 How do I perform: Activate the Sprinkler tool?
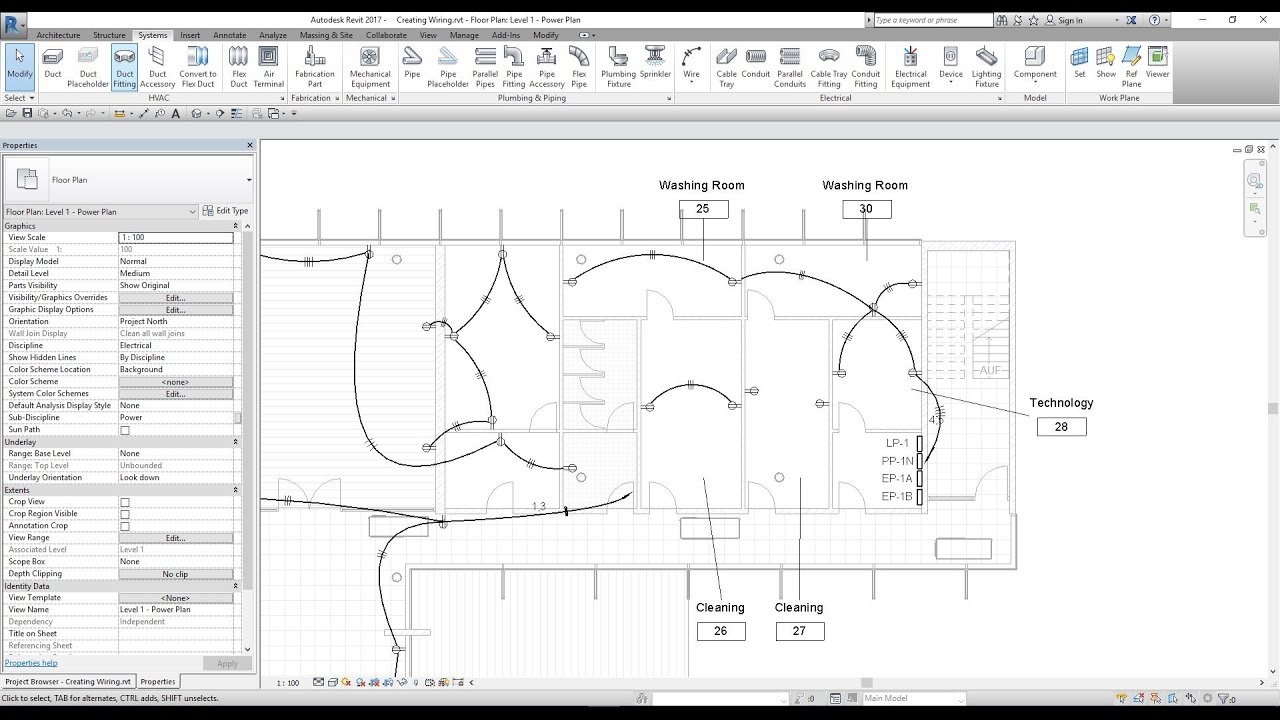pos(656,65)
